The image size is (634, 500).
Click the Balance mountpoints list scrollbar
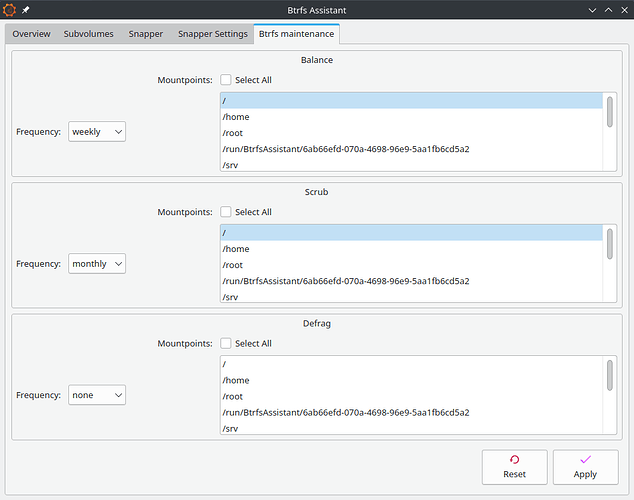pyautogui.click(x=610, y=112)
